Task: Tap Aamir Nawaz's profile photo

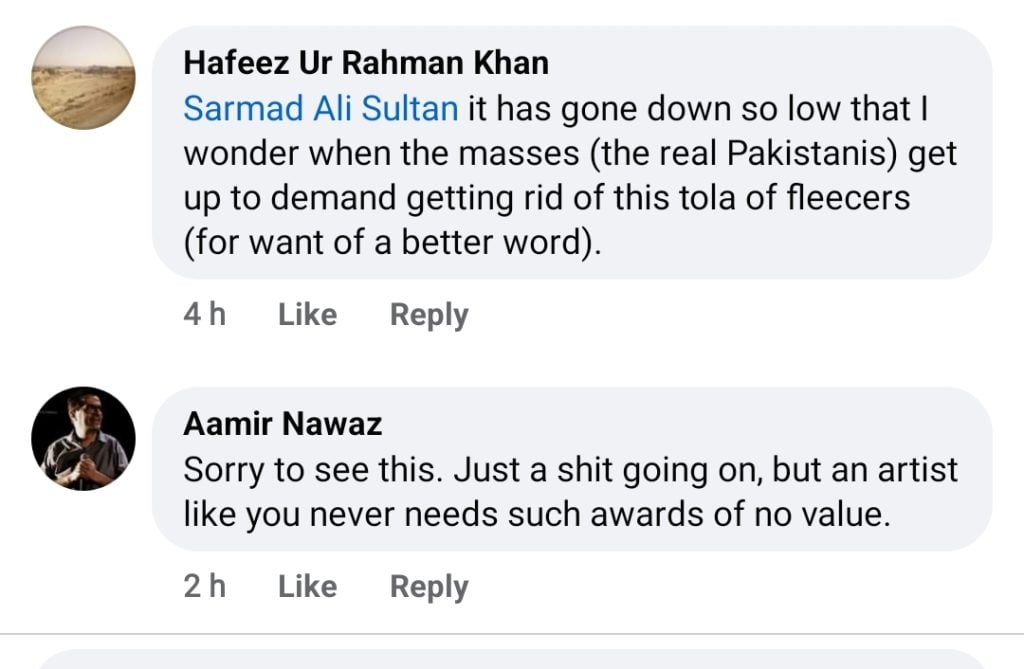Action: pos(83,438)
